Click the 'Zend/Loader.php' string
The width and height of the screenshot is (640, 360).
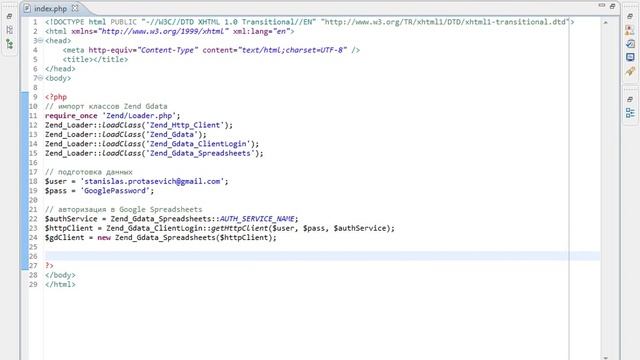point(139,116)
